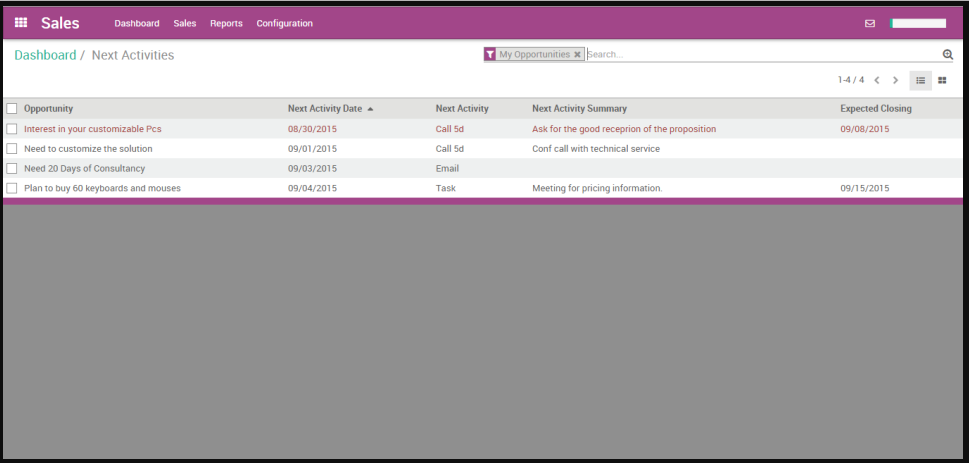Go to next page arrow
The height and width of the screenshot is (463, 969).
tap(895, 80)
